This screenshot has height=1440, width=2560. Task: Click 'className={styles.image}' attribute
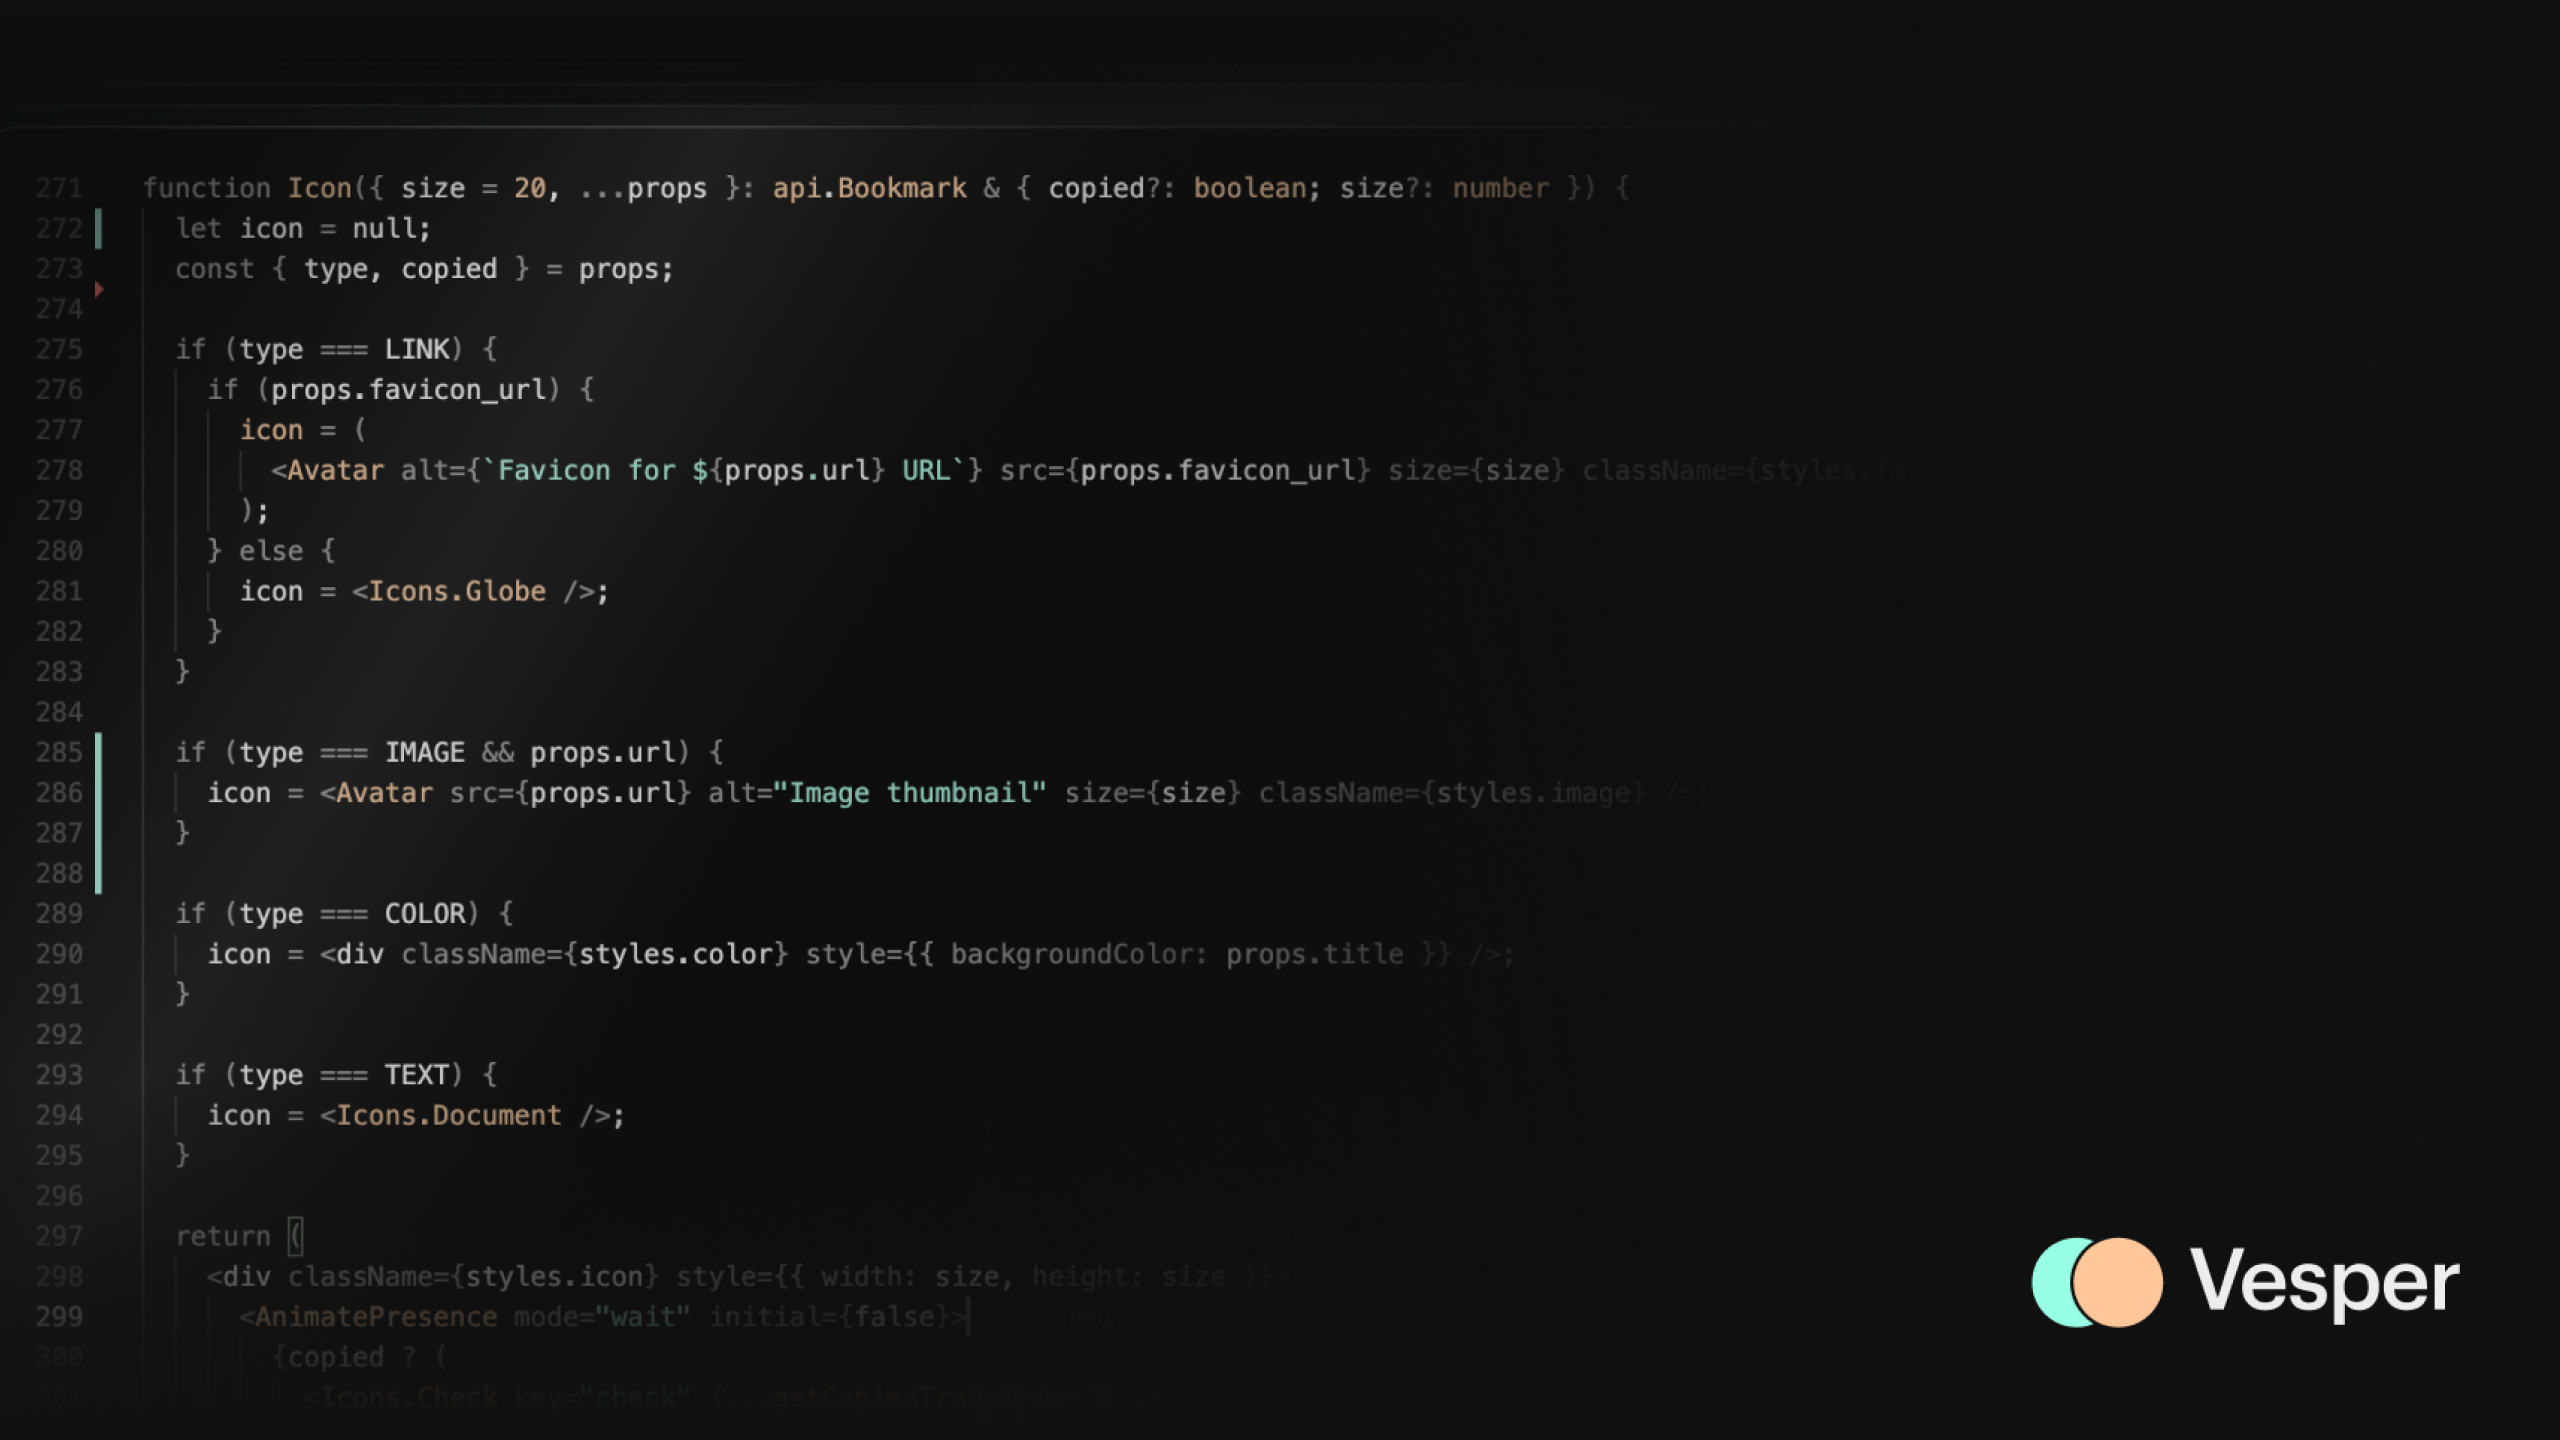pyautogui.click(x=1451, y=793)
